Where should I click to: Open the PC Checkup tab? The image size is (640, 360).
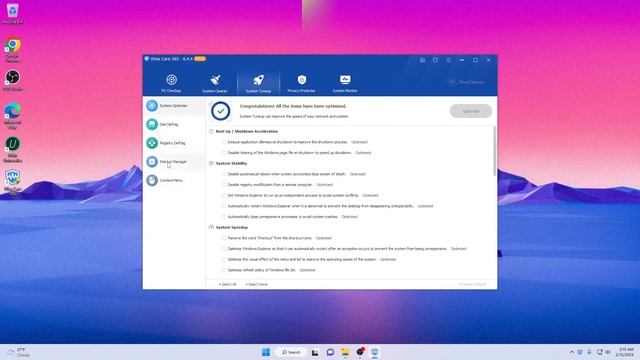tap(171, 83)
